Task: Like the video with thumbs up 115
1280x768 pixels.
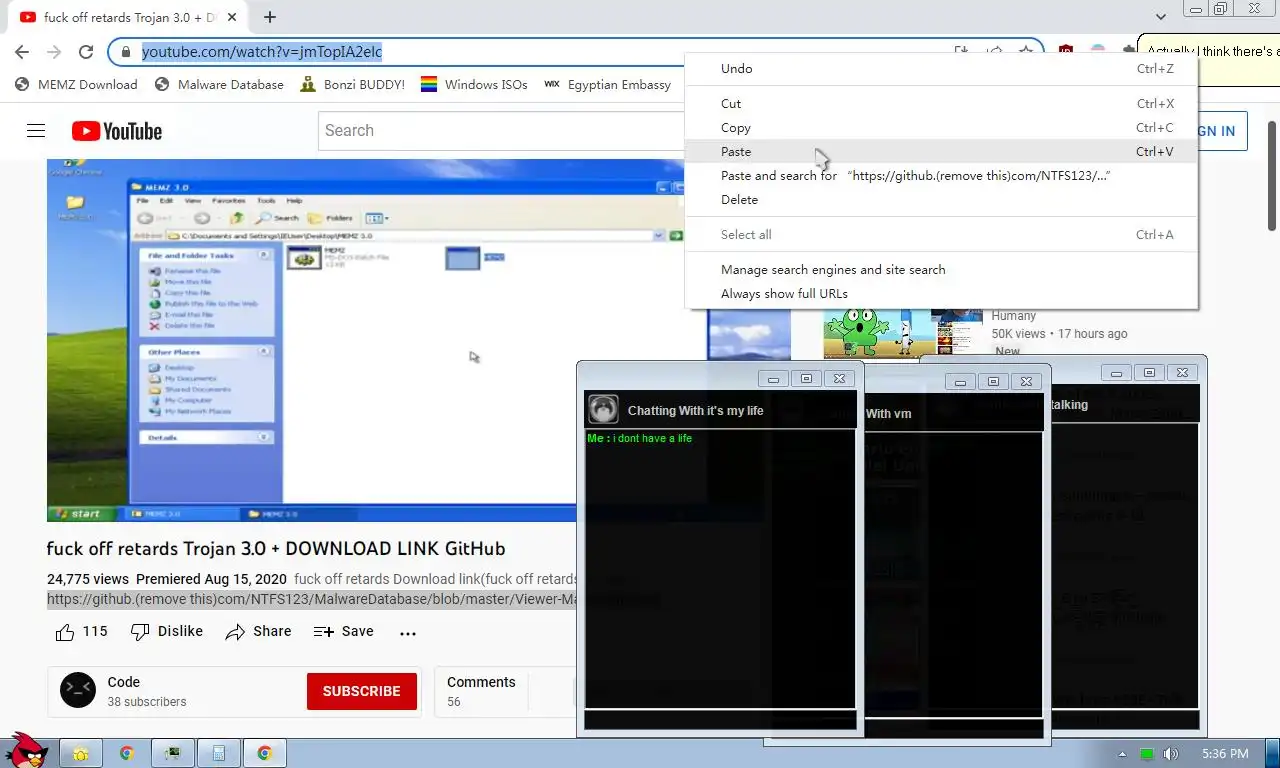Action: pos(81,632)
